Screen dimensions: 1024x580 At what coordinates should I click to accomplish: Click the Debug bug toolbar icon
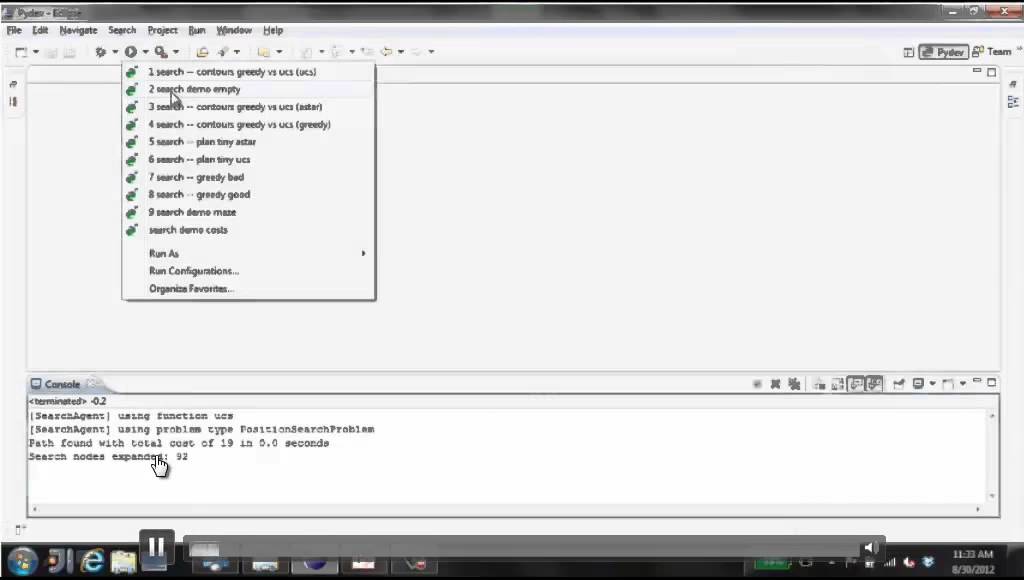coord(101,52)
